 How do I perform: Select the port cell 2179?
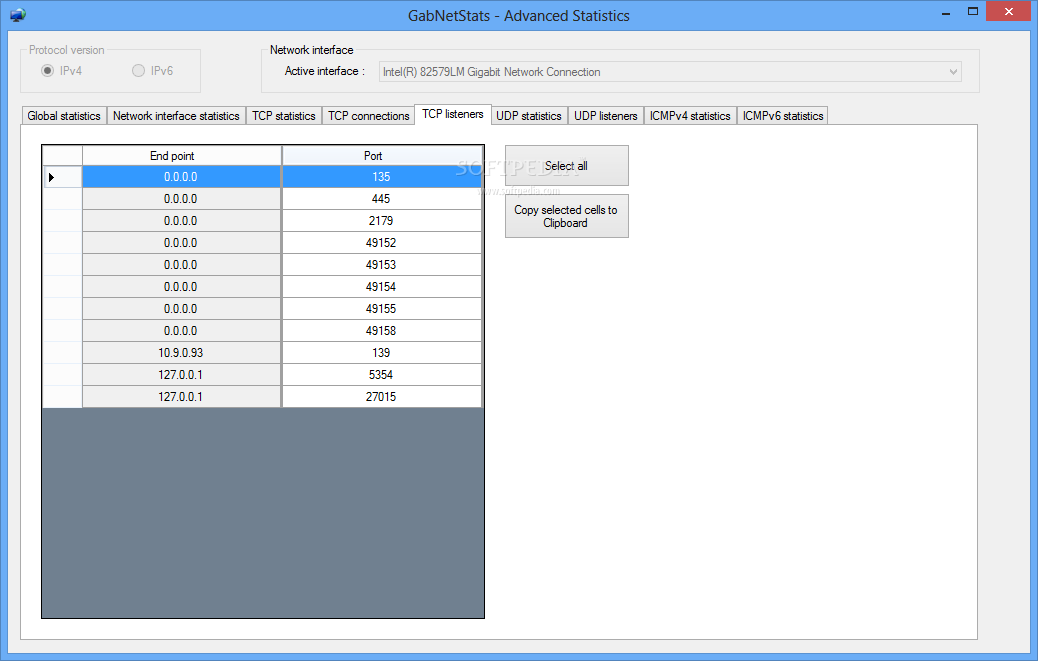(381, 221)
